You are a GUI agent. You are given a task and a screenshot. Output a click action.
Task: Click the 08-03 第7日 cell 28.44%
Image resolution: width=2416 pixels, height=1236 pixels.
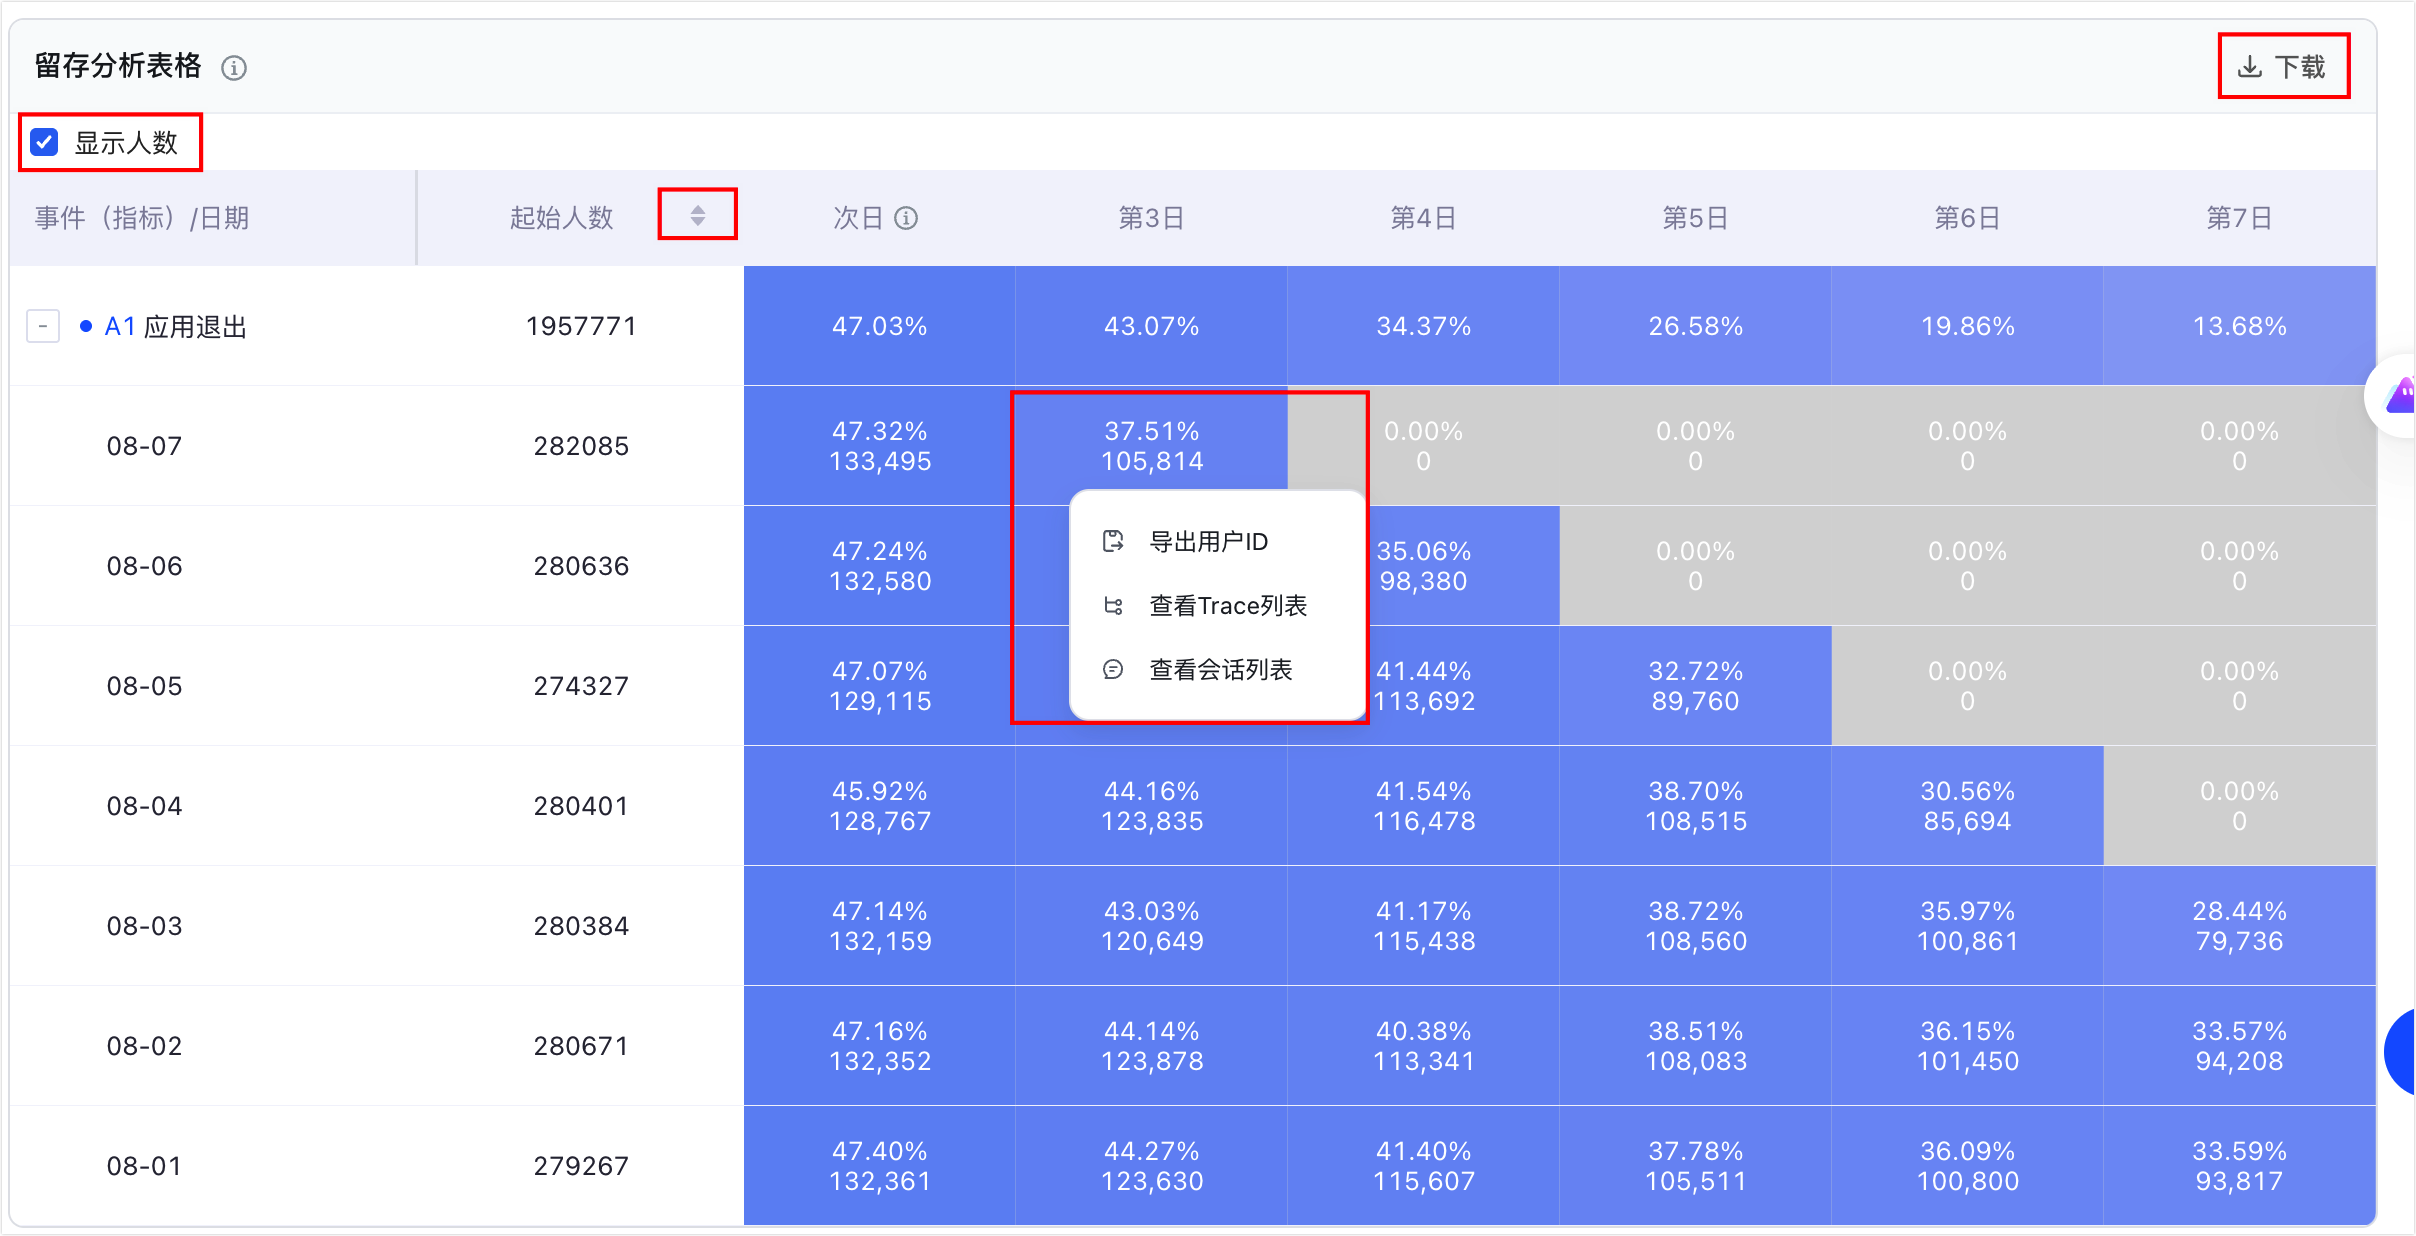click(2239, 926)
